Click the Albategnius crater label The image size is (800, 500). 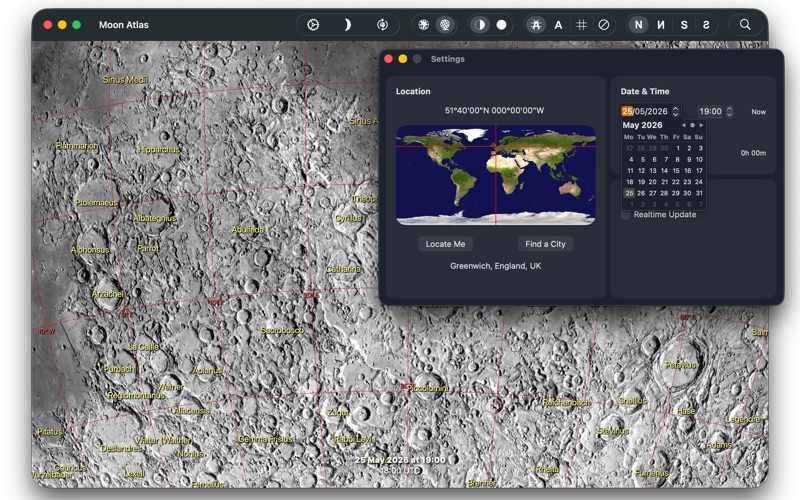[155, 218]
